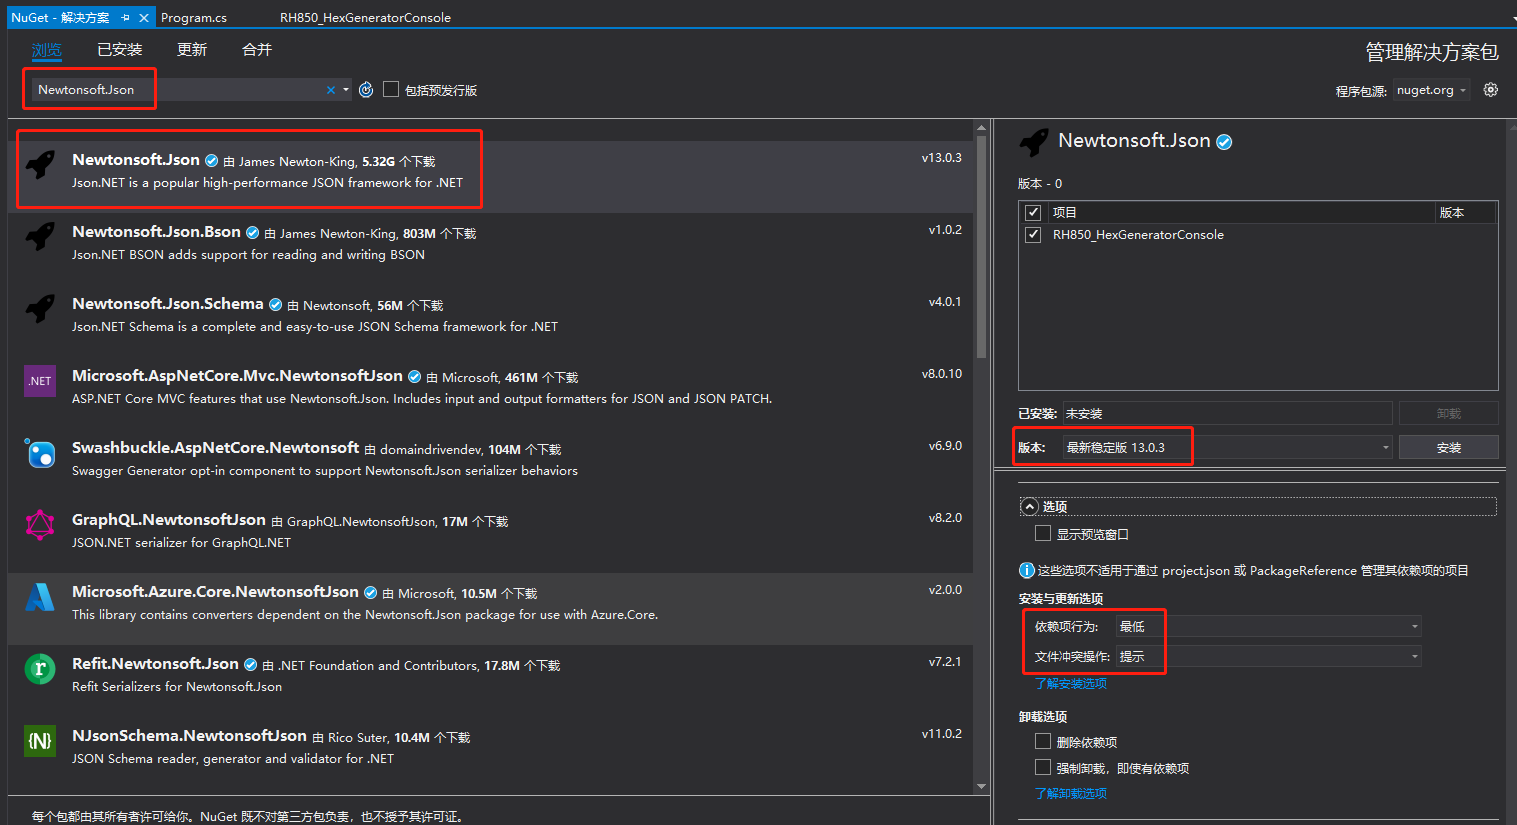Click the verified badge in the detail panel header
This screenshot has height=825, width=1517.
click(x=1224, y=142)
